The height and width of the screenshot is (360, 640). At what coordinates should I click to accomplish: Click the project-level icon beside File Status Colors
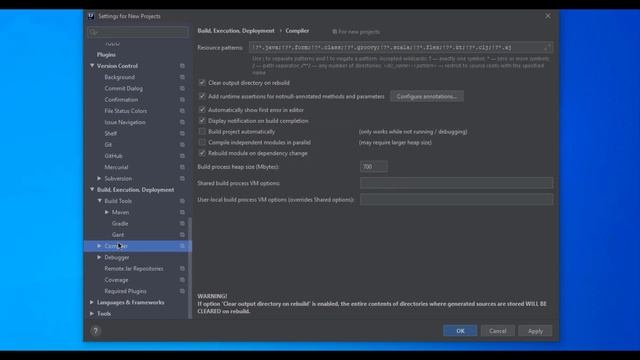182,111
